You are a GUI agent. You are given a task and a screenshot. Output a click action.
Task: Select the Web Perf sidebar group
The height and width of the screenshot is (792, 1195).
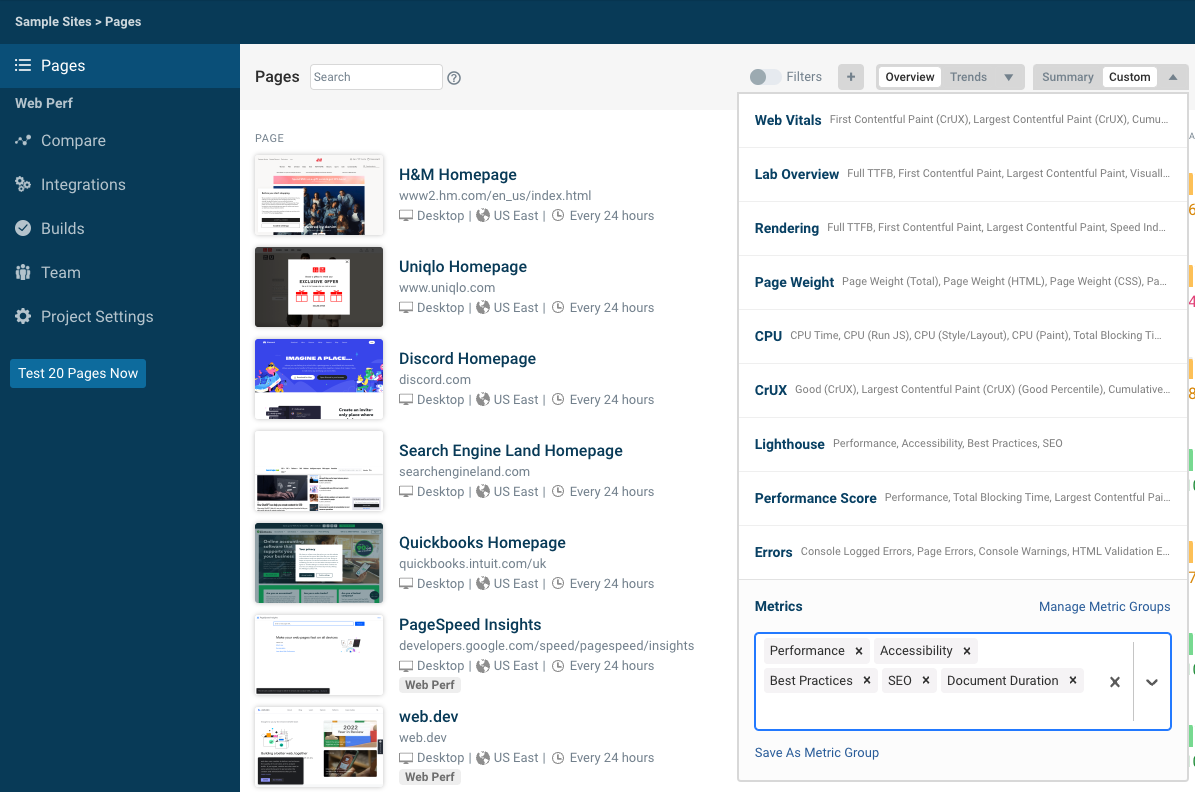(44, 103)
